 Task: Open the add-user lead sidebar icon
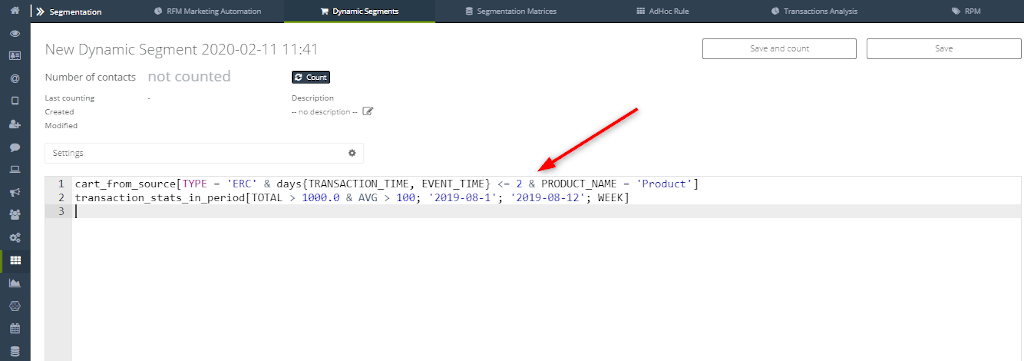15,124
